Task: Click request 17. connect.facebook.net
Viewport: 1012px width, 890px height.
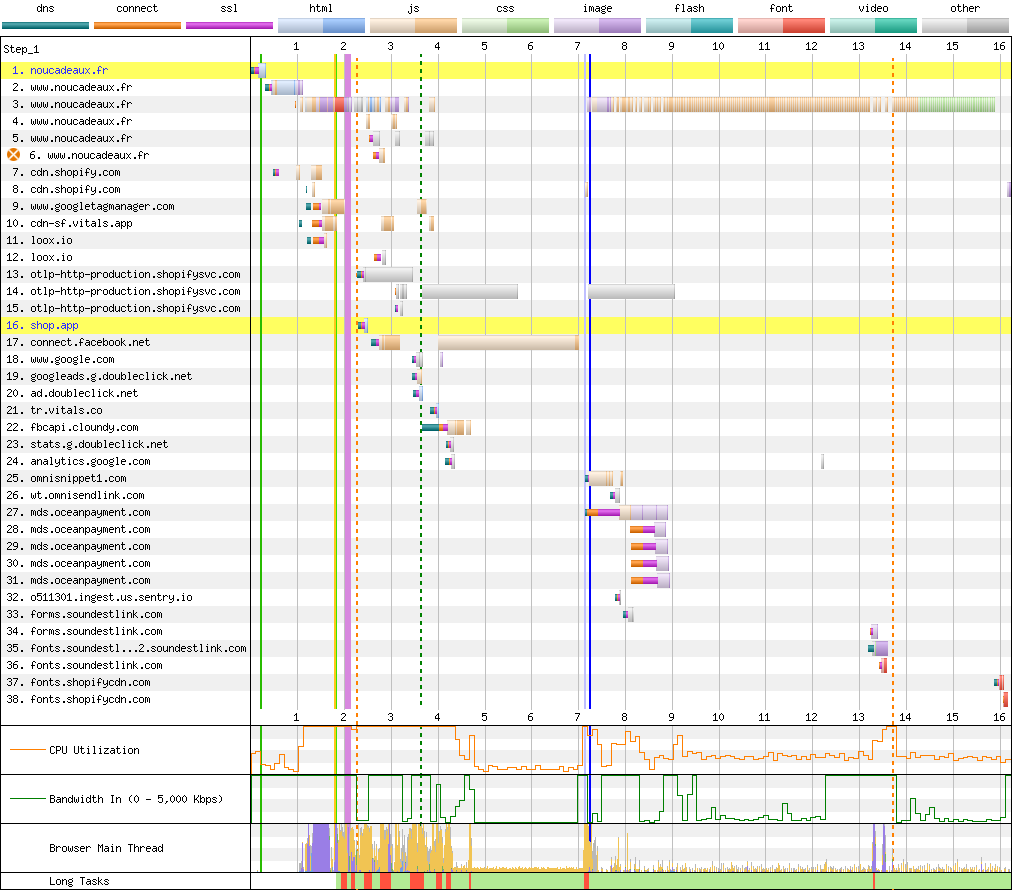Action: click(x=78, y=342)
